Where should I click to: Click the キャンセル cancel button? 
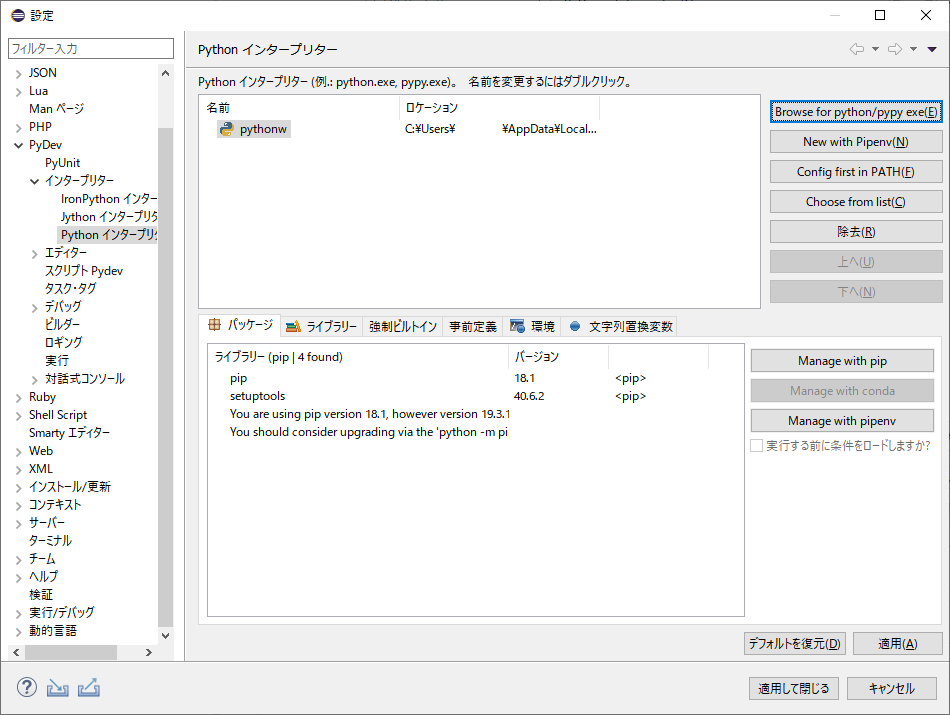point(892,688)
